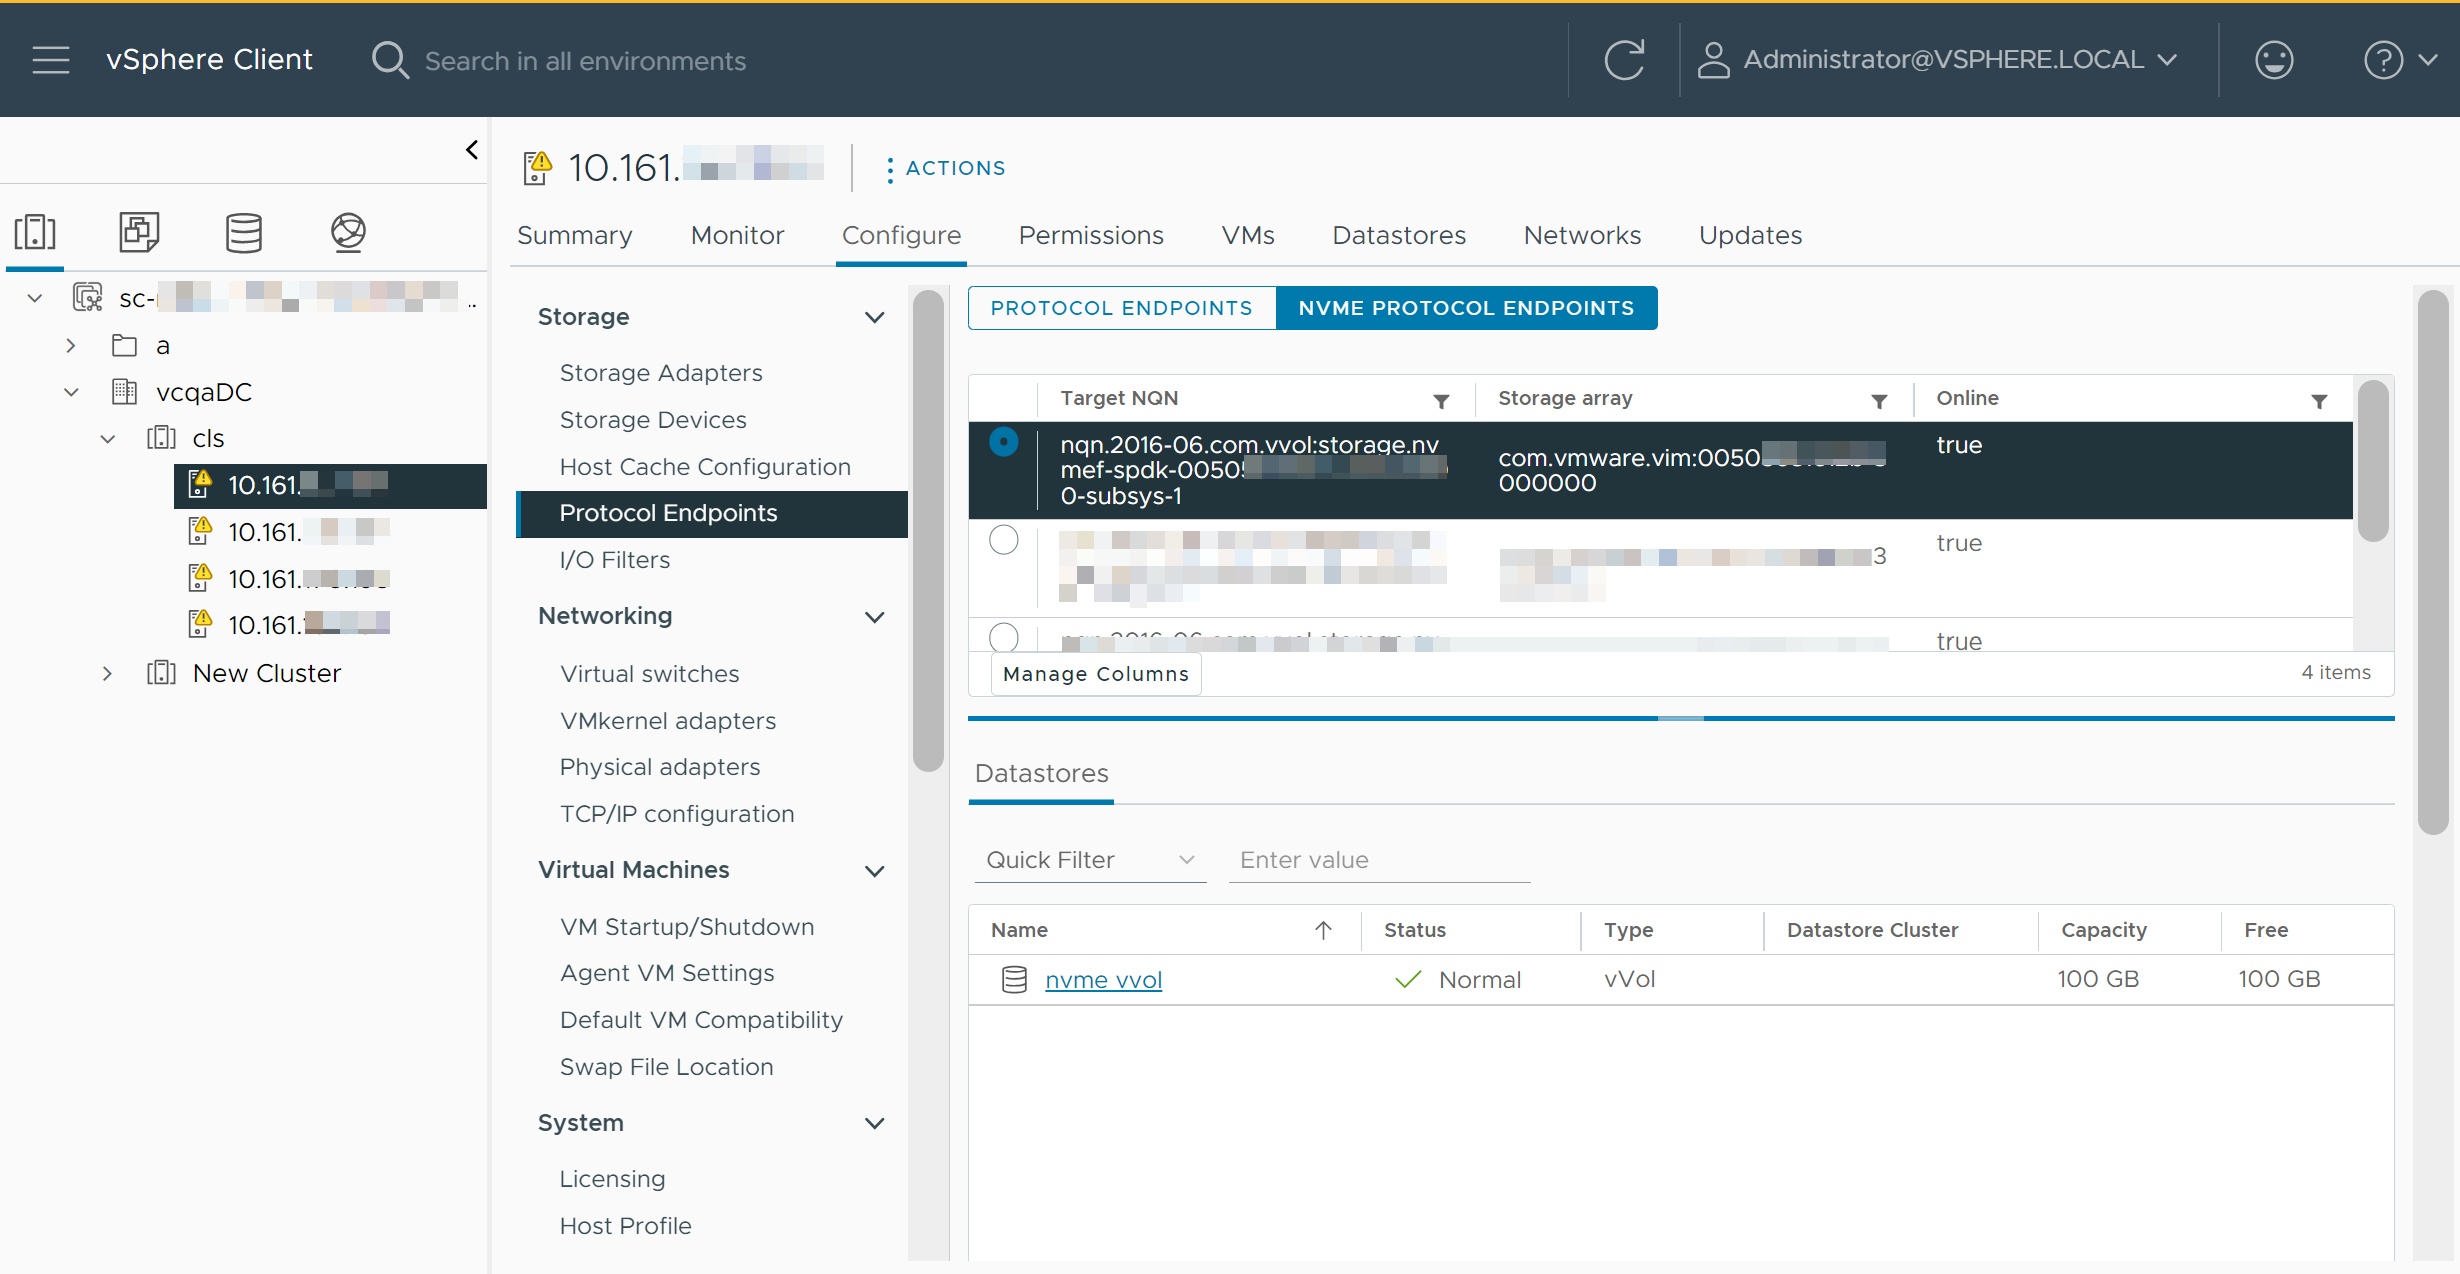Image resolution: width=2460 pixels, height=1274 pixels.
Task: Refresh the vSphere Client view
Action: pos(1624,60)
